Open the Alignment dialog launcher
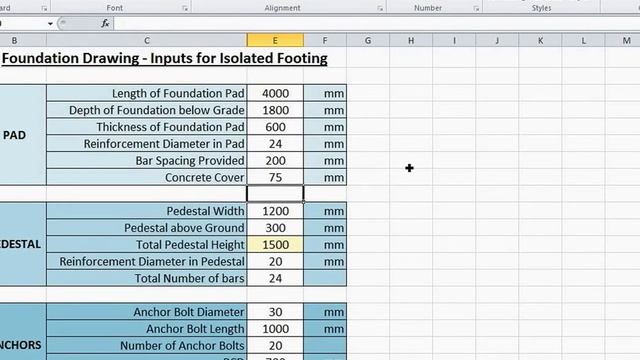 click(380, 8)
